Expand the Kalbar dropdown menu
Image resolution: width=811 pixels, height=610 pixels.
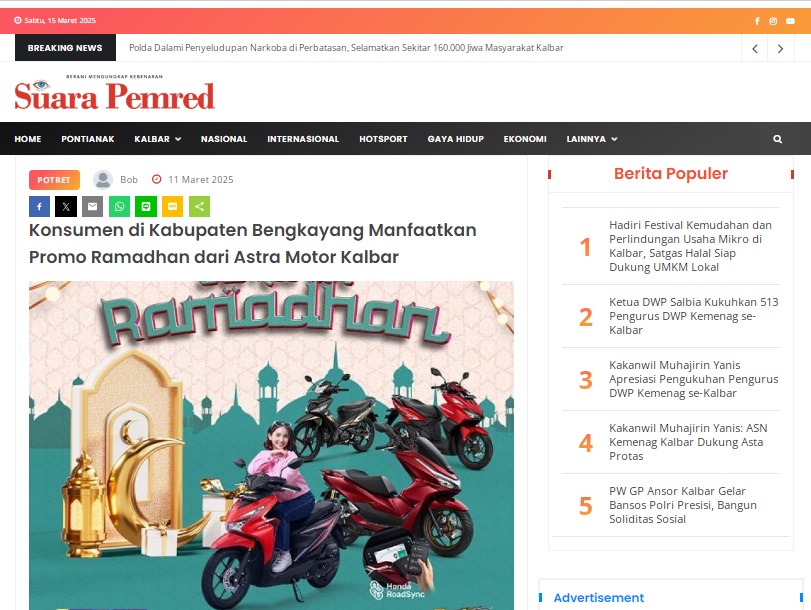click(157, 139)
